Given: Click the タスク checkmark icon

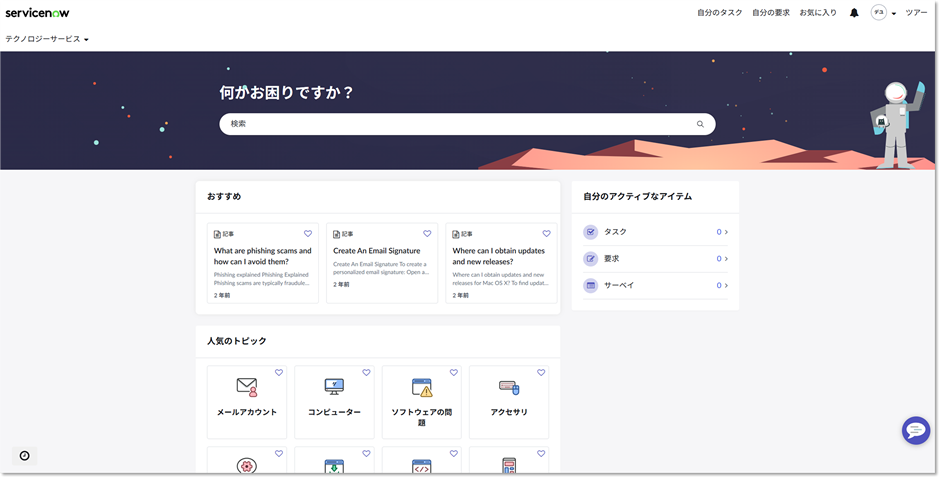Looking at the screenshot, I should (590, 232).
